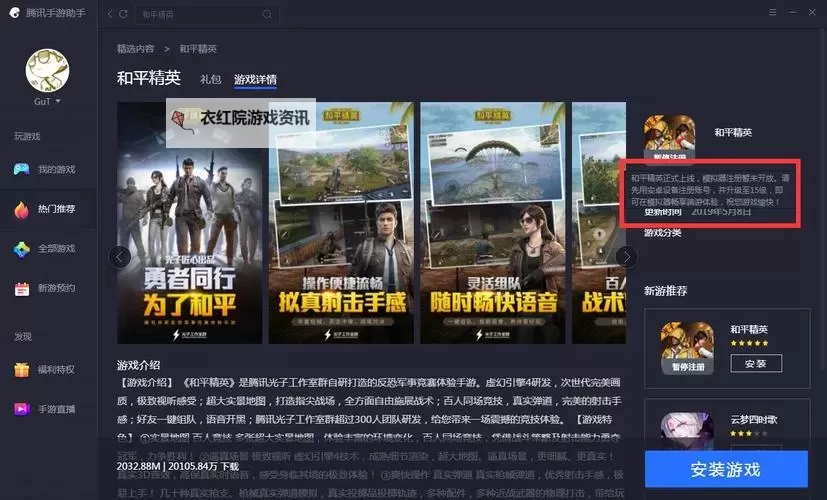Open the 勇者同行 为了和平 screenshot
This screenshot has height=500, width=827.
(189, 223)
